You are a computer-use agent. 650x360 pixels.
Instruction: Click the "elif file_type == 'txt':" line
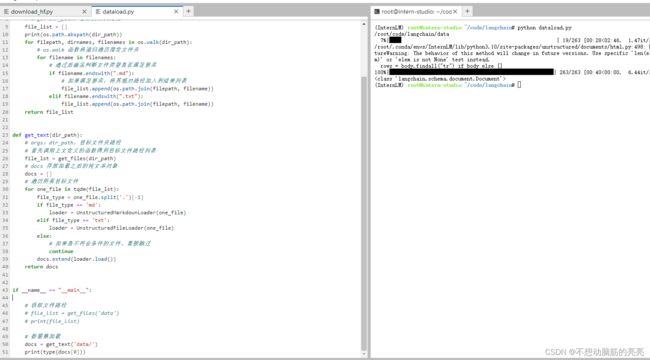73,220
